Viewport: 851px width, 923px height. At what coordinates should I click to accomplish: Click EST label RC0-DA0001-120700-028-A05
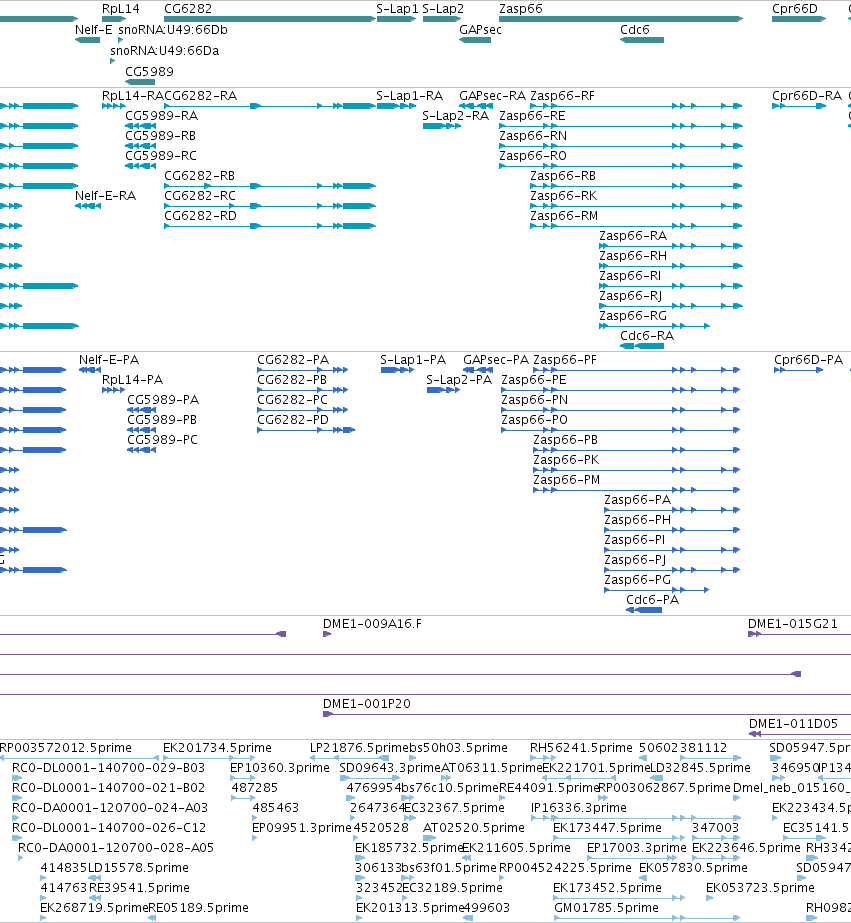[x=116, y=848]
